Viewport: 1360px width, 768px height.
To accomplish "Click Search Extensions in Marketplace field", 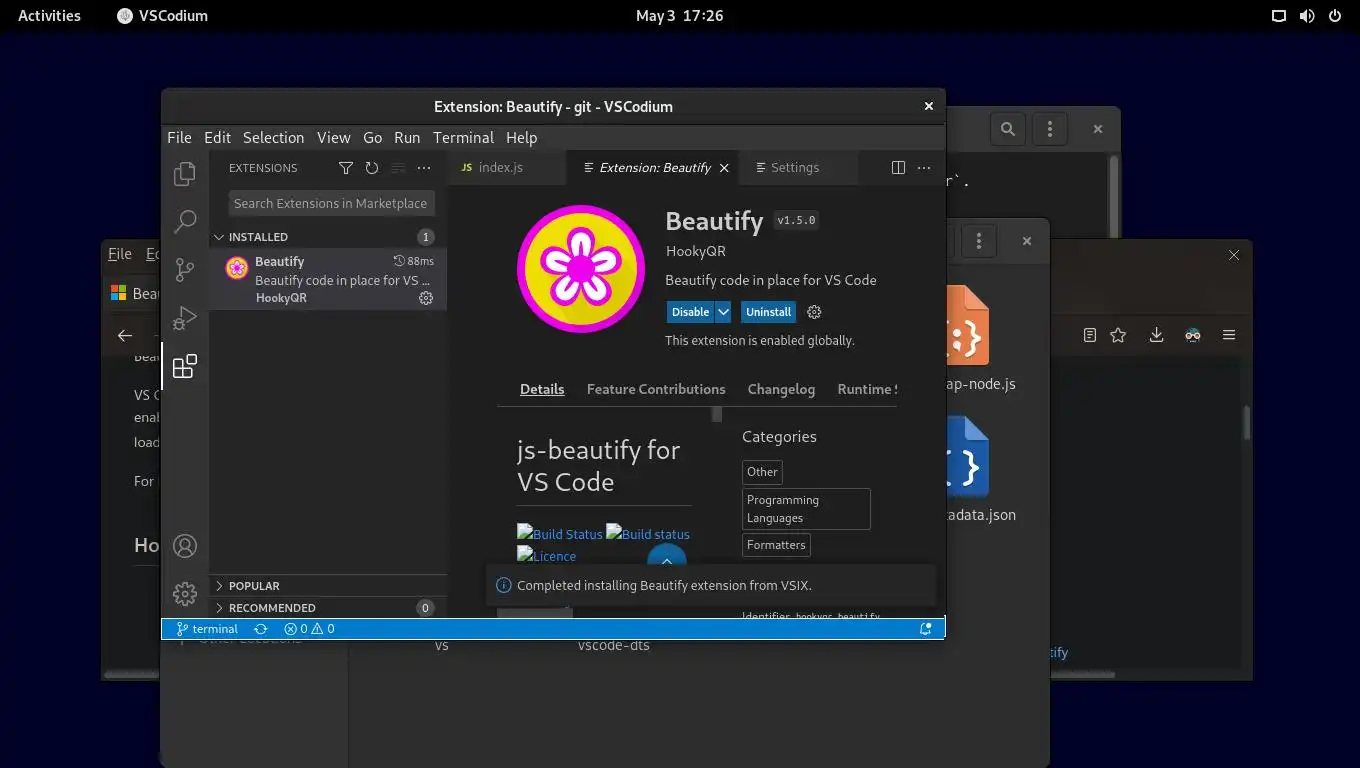I will coord(331,203).
